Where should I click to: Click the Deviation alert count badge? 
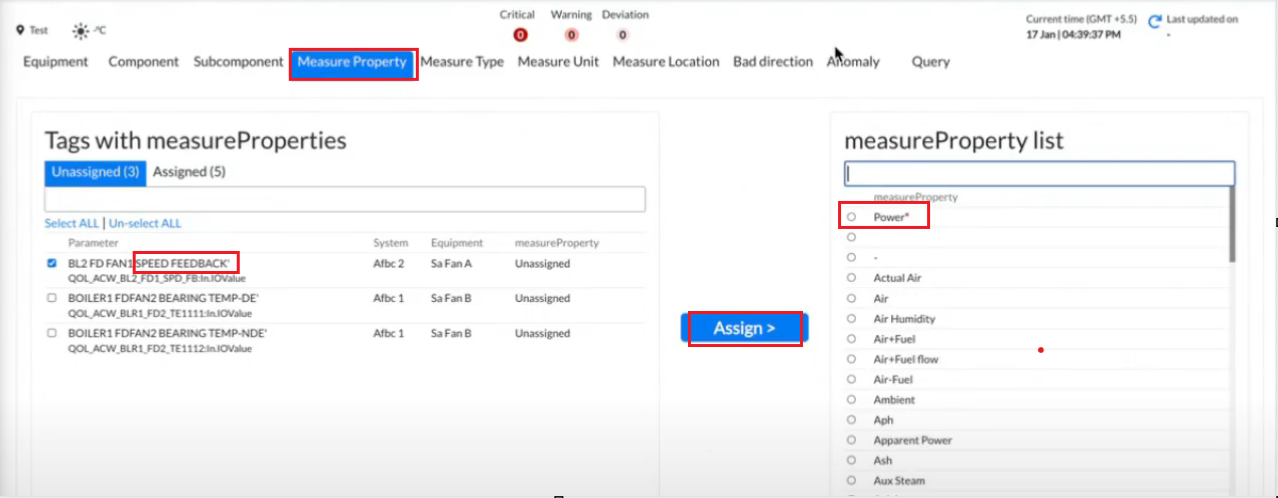click(x=622, y=35)
